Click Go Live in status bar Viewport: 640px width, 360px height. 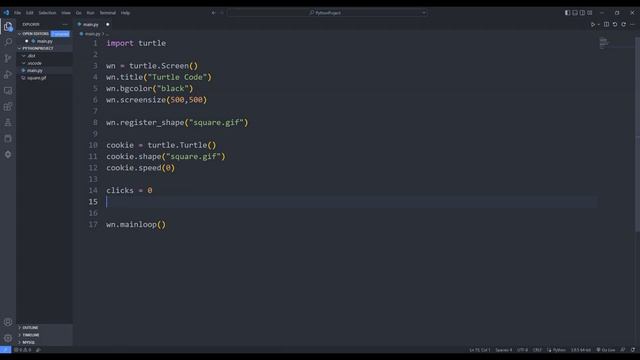606,350
